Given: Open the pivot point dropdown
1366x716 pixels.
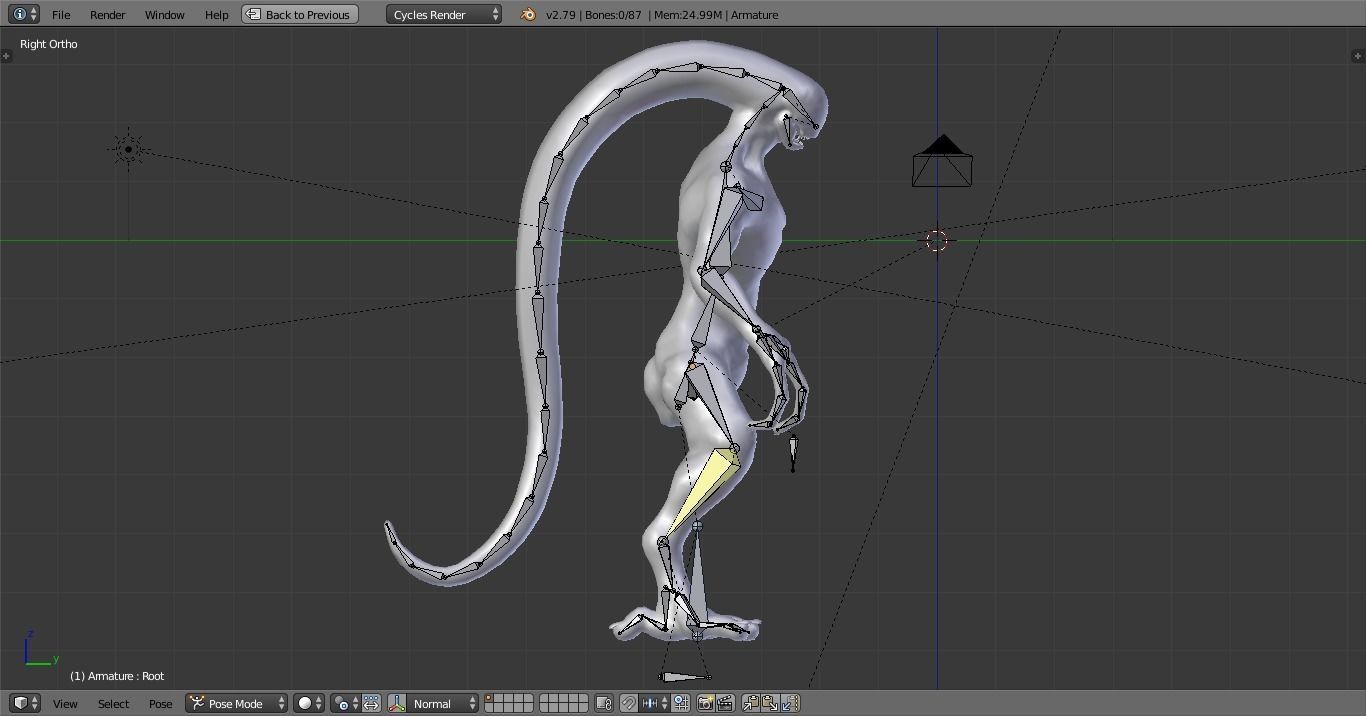Looking at the screenshot, I should click(x=345, y=703).
